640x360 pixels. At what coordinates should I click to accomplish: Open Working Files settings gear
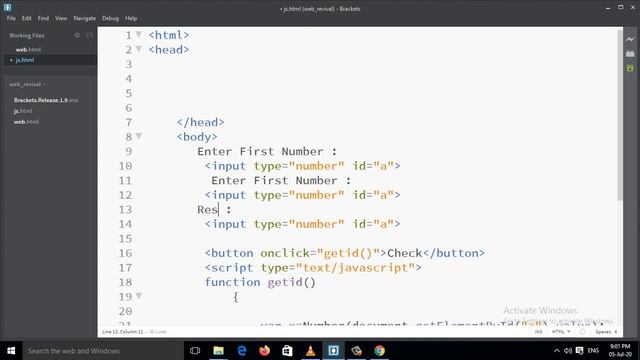pyautogui.click(x=77, y=36)
